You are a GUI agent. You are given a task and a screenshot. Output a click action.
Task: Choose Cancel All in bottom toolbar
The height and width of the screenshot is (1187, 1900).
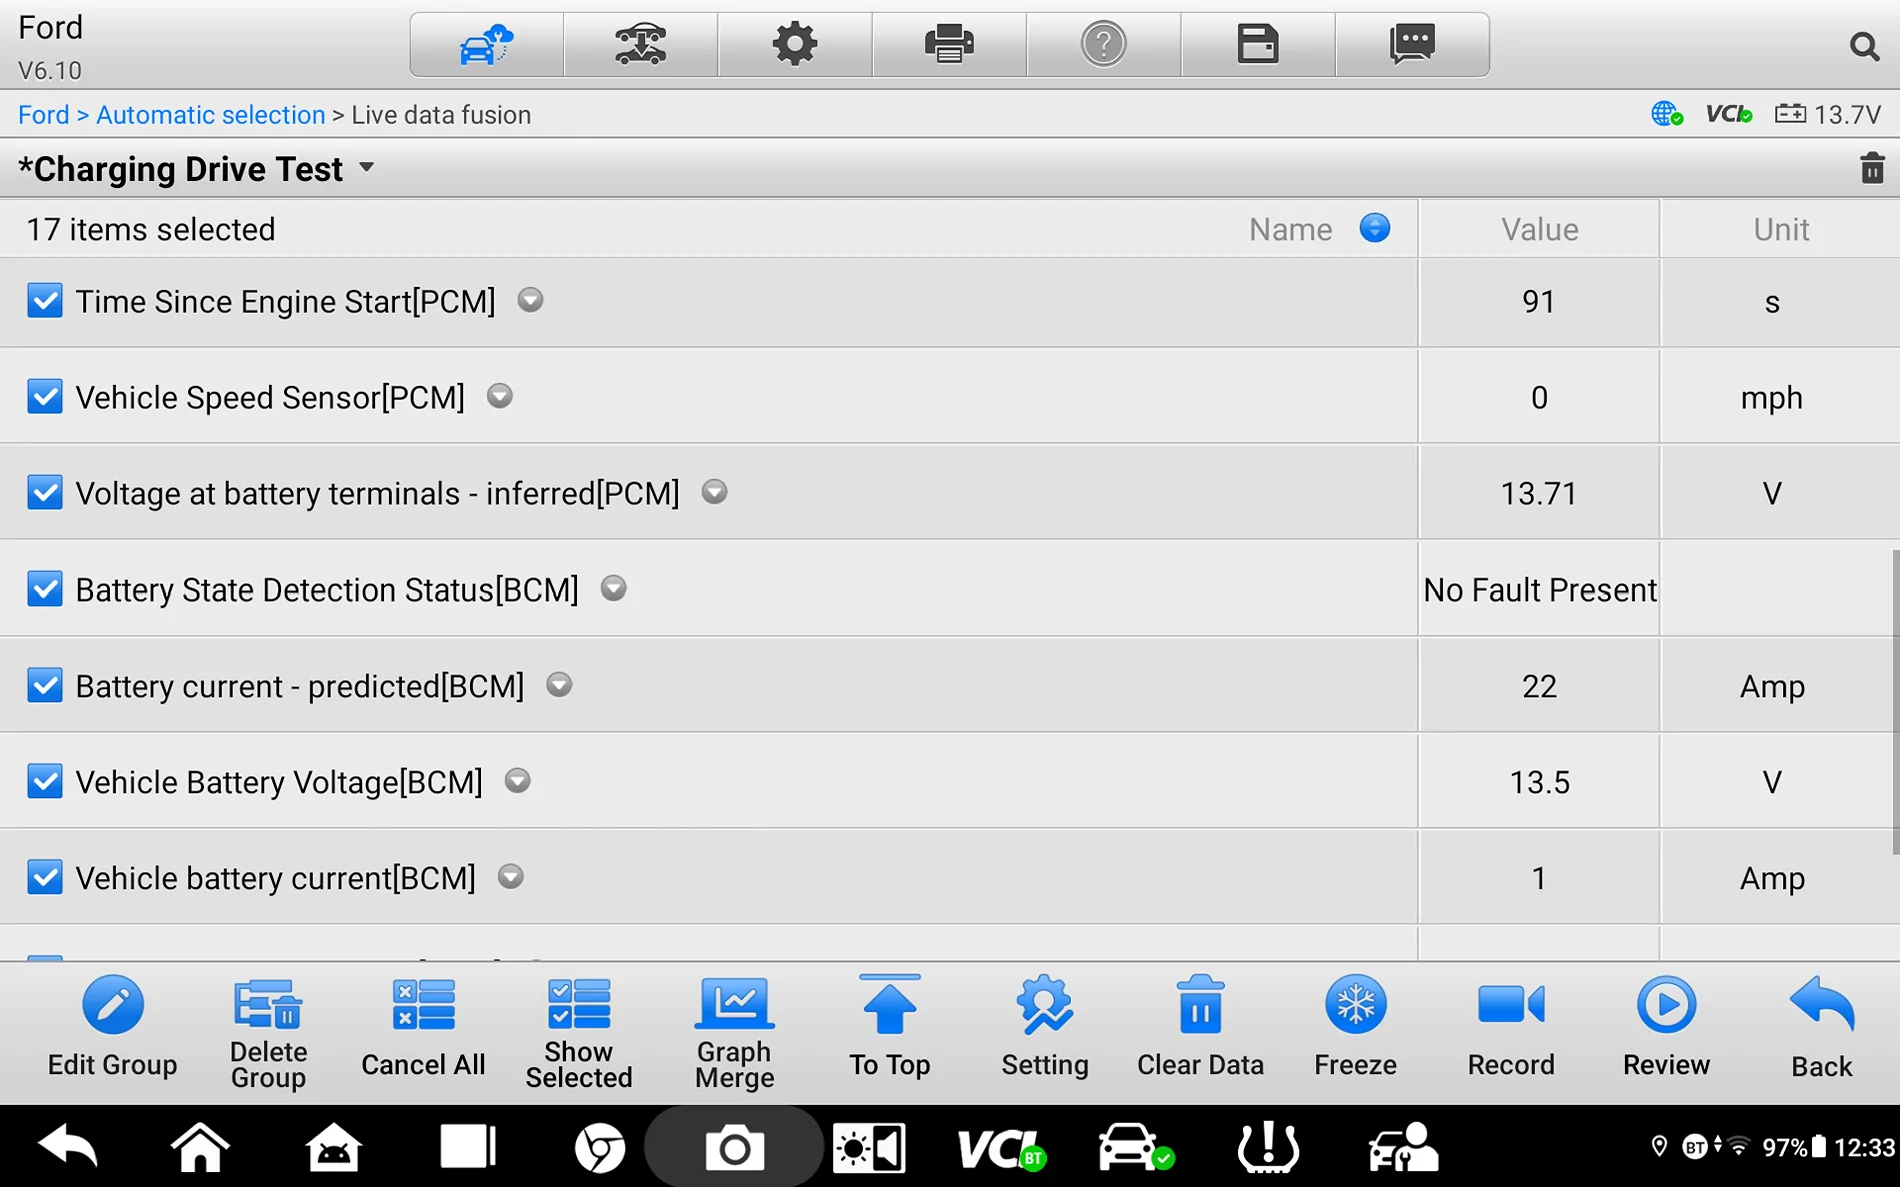pos(423,1030)
